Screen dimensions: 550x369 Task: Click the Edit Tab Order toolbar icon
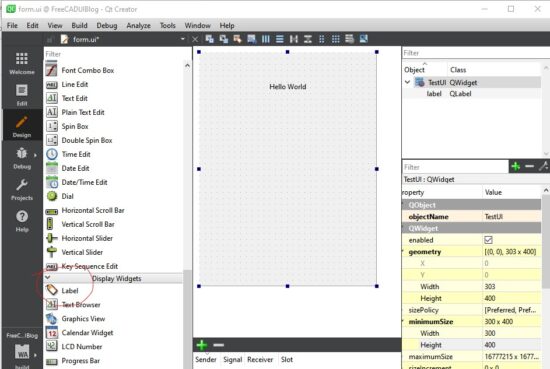251,39
